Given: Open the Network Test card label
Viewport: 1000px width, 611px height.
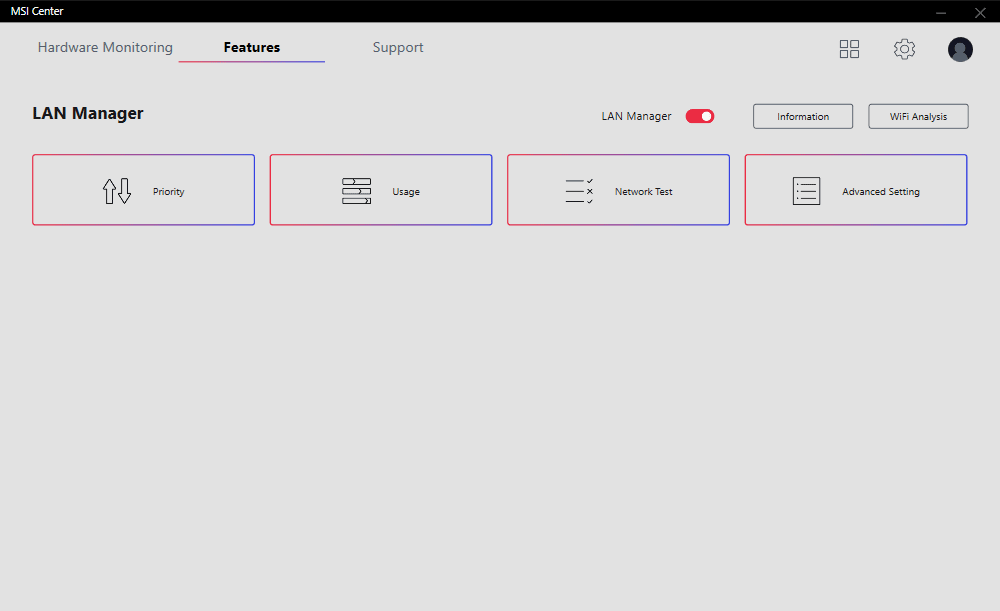Looking at the screenshot, I should pyautogui.click(x=643, y=191).
